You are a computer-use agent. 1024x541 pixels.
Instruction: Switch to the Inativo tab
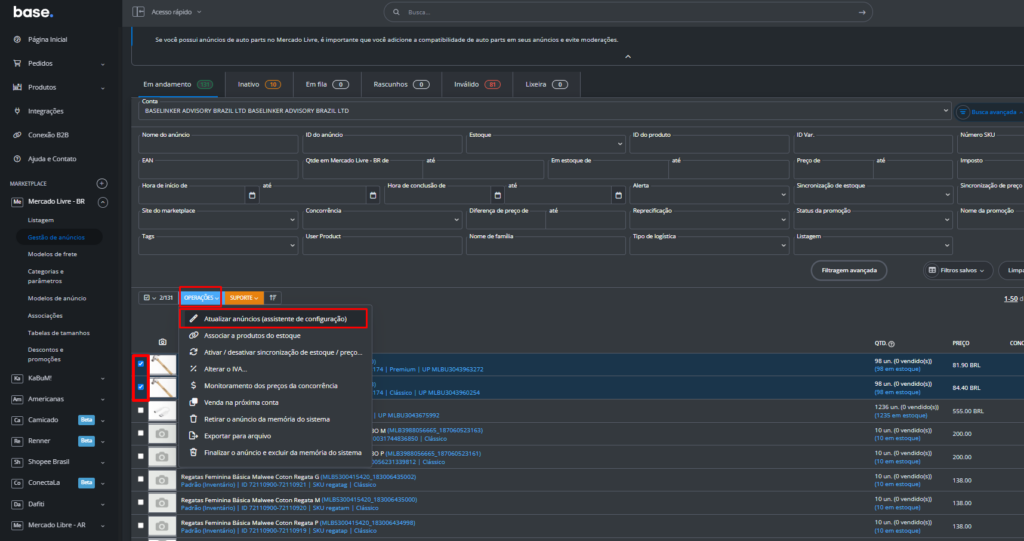(259, 84)
